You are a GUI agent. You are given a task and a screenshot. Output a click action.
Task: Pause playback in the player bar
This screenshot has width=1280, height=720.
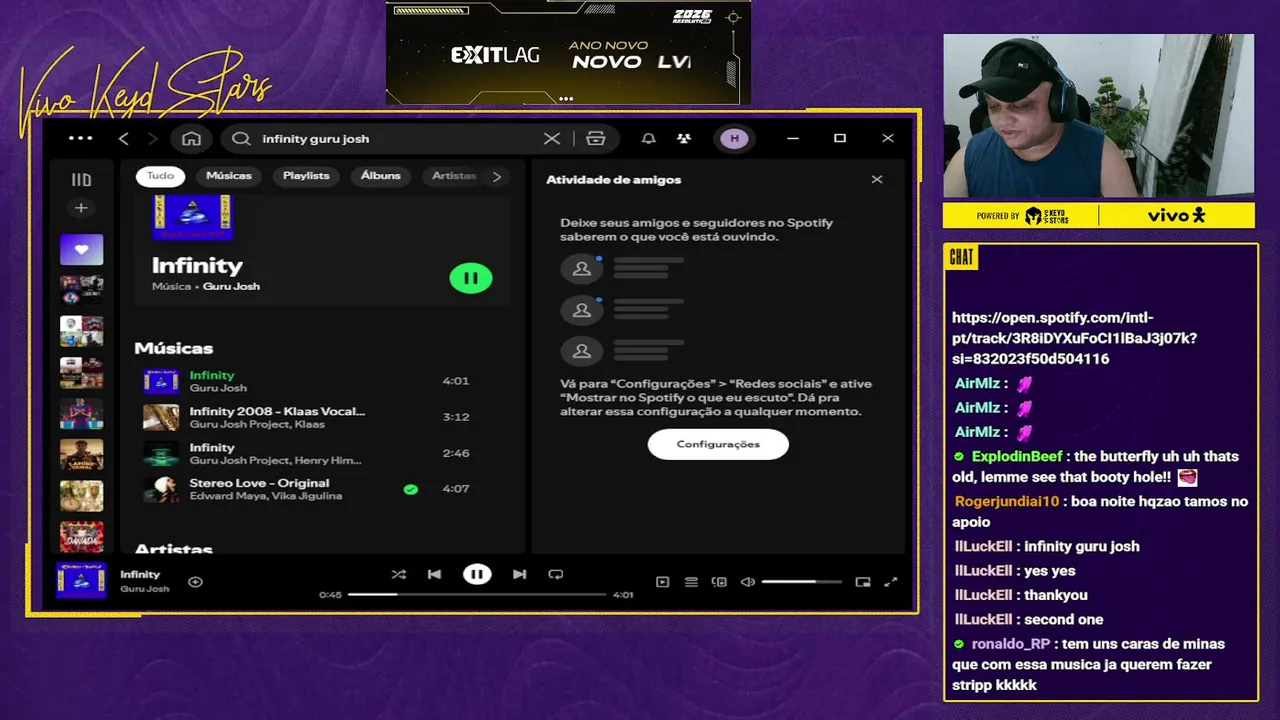(x=477, y=574)
